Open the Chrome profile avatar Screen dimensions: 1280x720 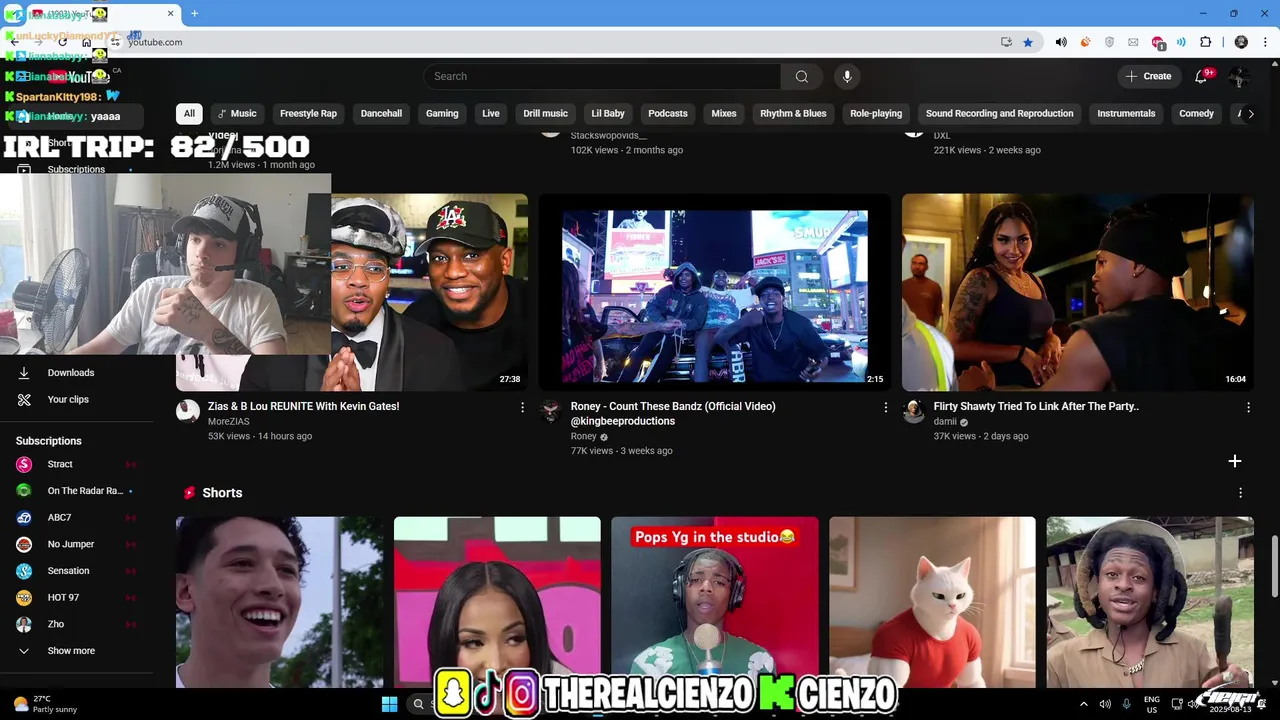pos(1241,42)
